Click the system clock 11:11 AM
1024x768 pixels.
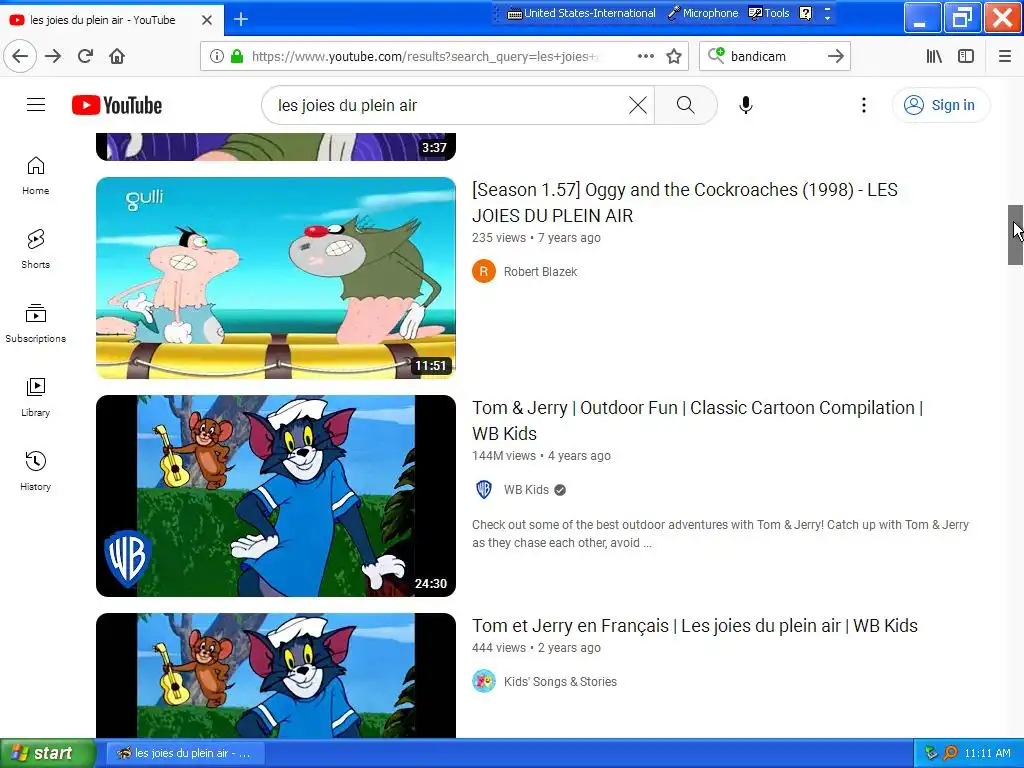coord(987,753)
